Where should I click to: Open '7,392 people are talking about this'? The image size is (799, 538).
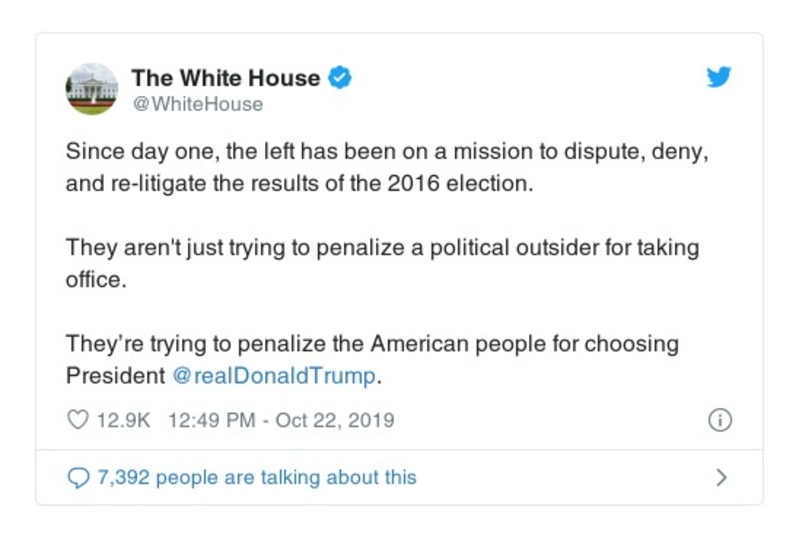point(256,477)
